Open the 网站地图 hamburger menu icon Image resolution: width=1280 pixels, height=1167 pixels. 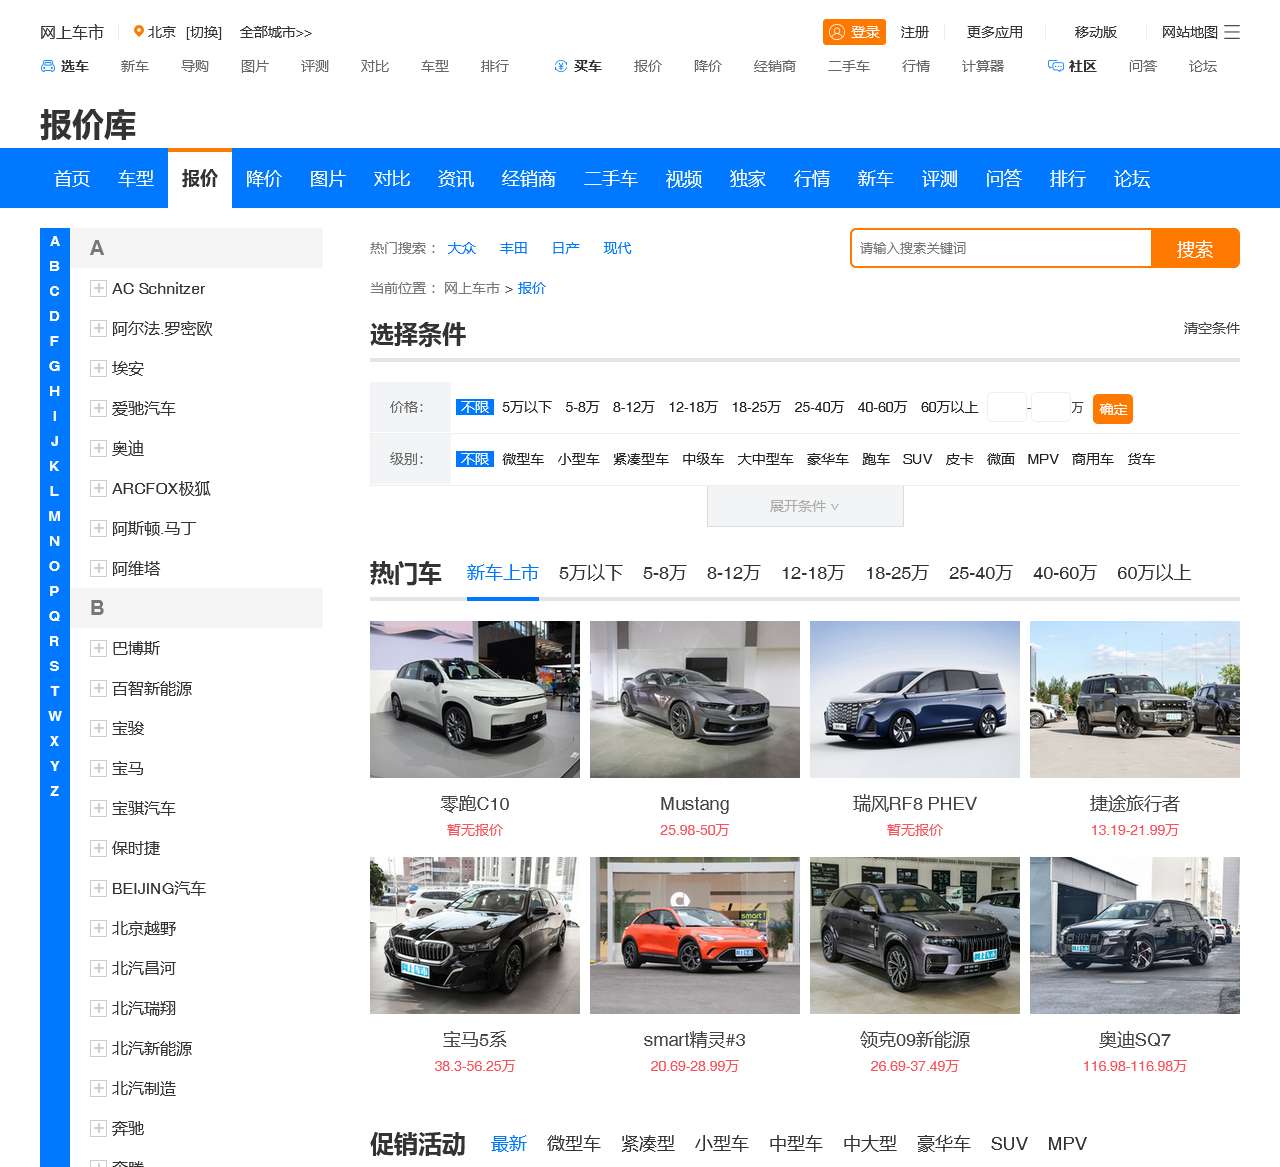(1232, 32)
